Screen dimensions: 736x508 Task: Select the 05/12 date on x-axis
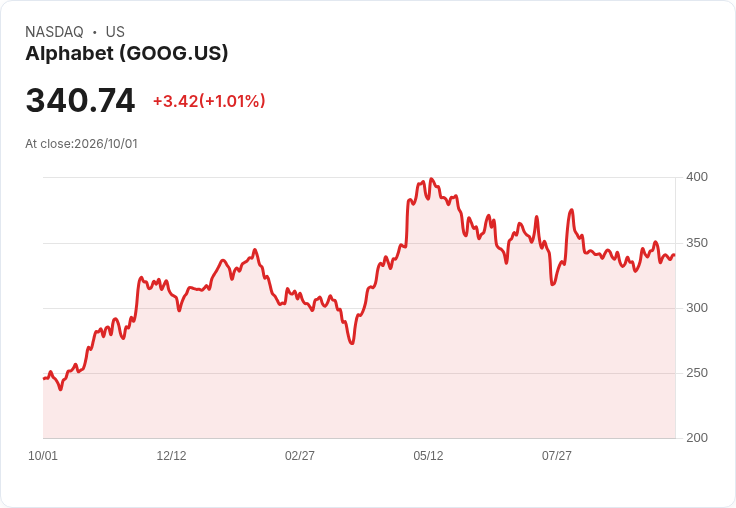click(428, 456)
